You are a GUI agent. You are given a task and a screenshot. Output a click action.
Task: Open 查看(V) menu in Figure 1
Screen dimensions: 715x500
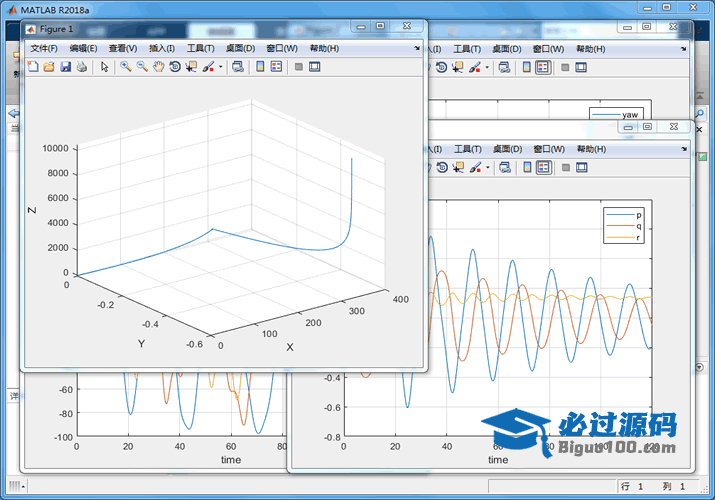pos(123,48)
